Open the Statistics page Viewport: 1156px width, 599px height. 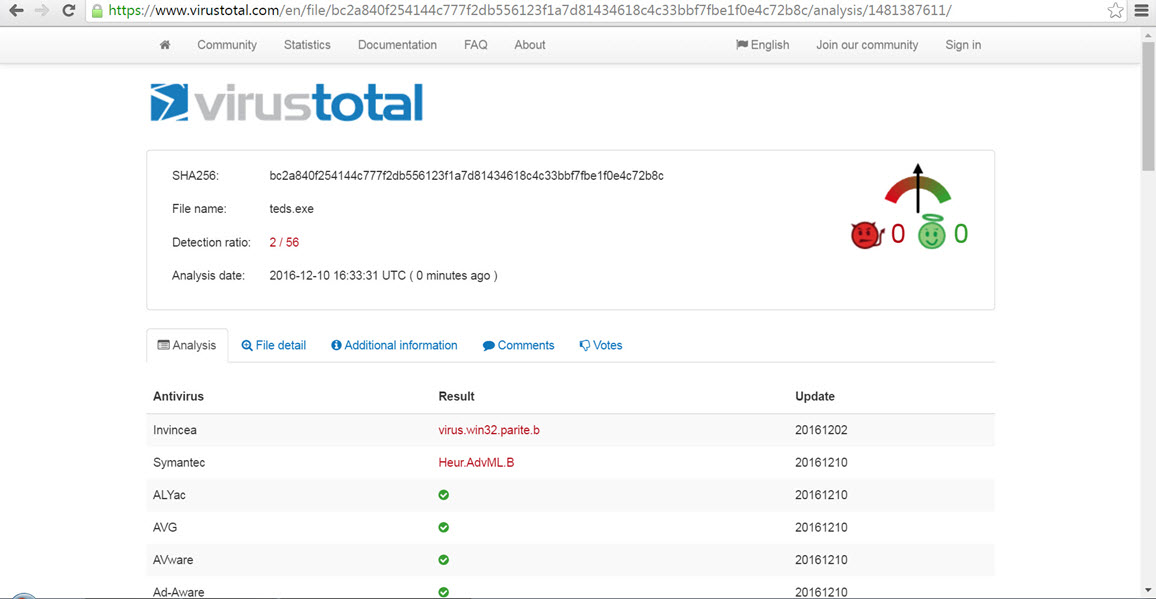click(x=307, y=45)
